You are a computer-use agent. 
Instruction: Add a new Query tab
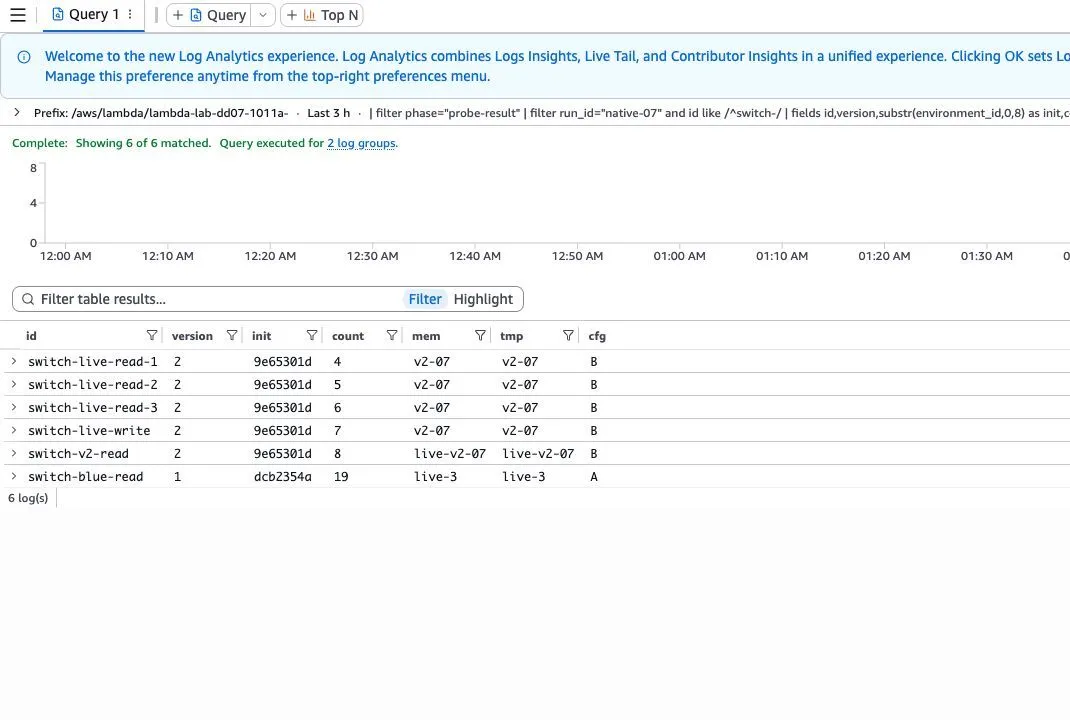(x=209, y=15)
